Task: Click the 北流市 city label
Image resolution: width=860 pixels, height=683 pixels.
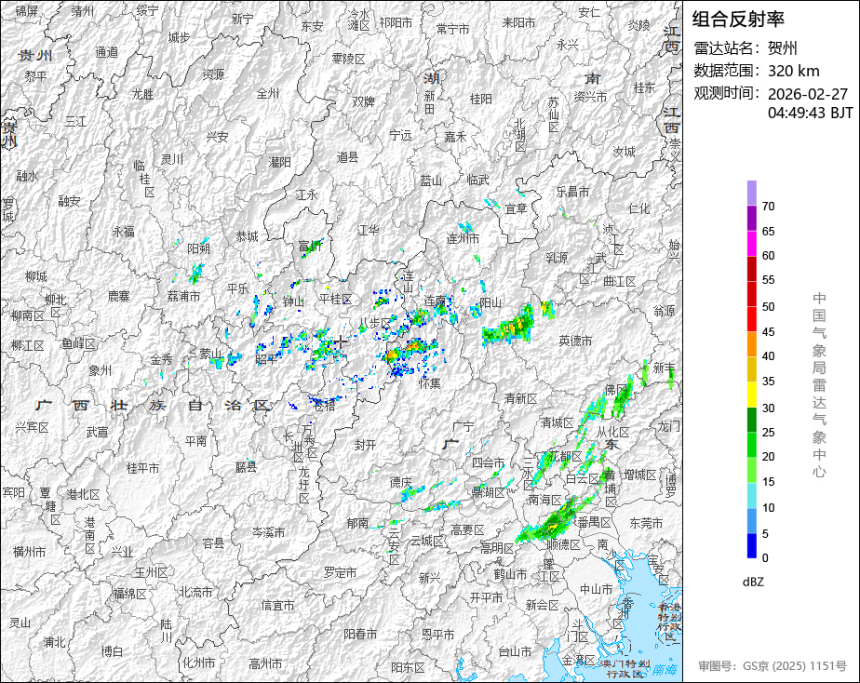Action: [x=196, y=592]
